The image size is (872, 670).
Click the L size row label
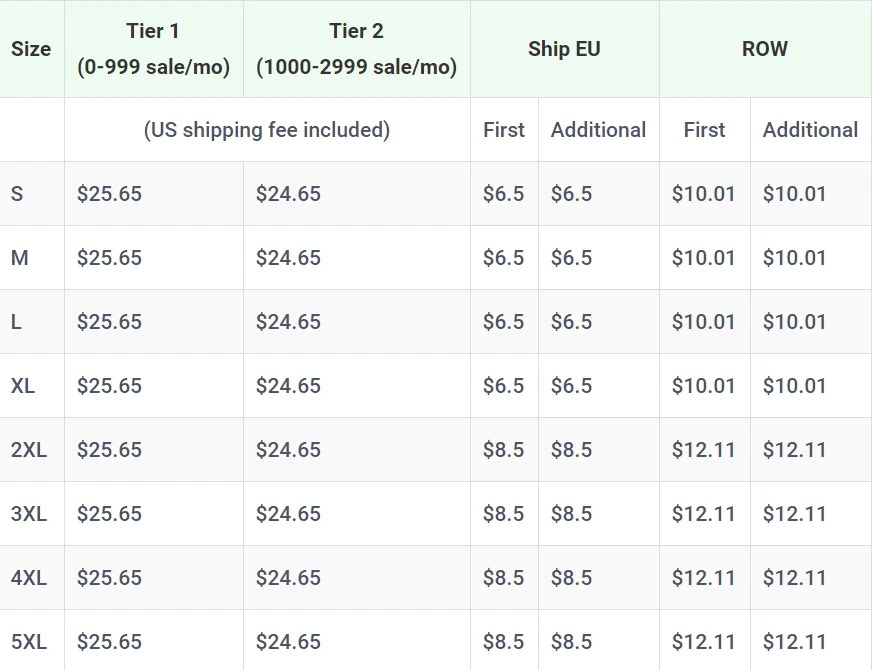click(16, 322)
